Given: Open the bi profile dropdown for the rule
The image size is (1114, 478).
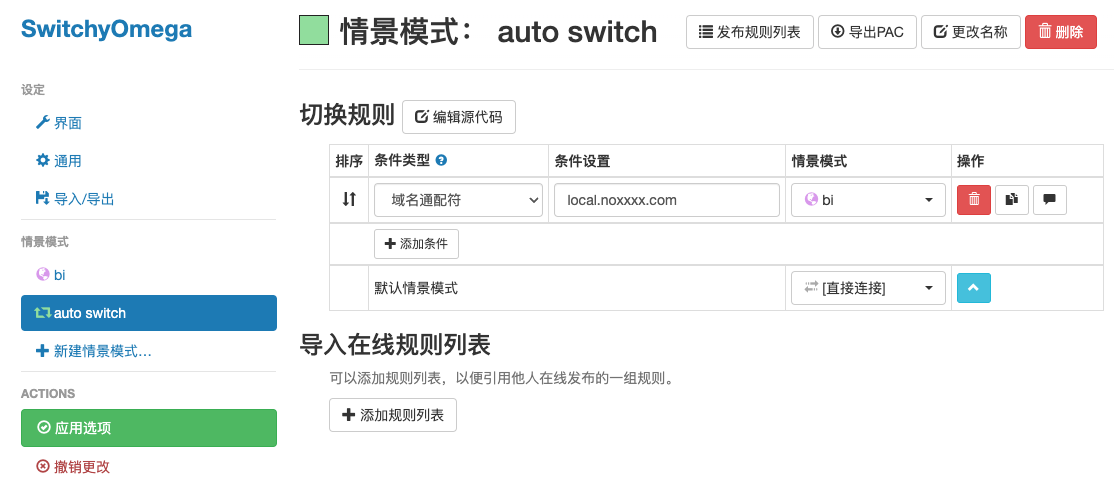Looking at the screenshot, I should click(868, 200).
